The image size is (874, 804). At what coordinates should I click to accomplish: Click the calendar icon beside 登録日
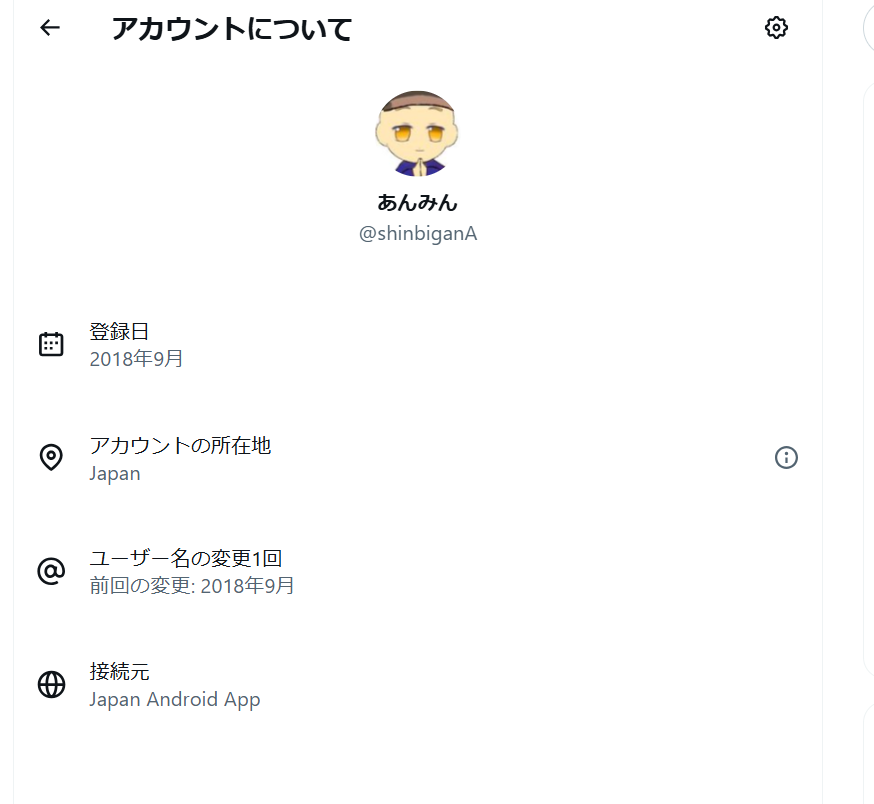click(51, 344)
